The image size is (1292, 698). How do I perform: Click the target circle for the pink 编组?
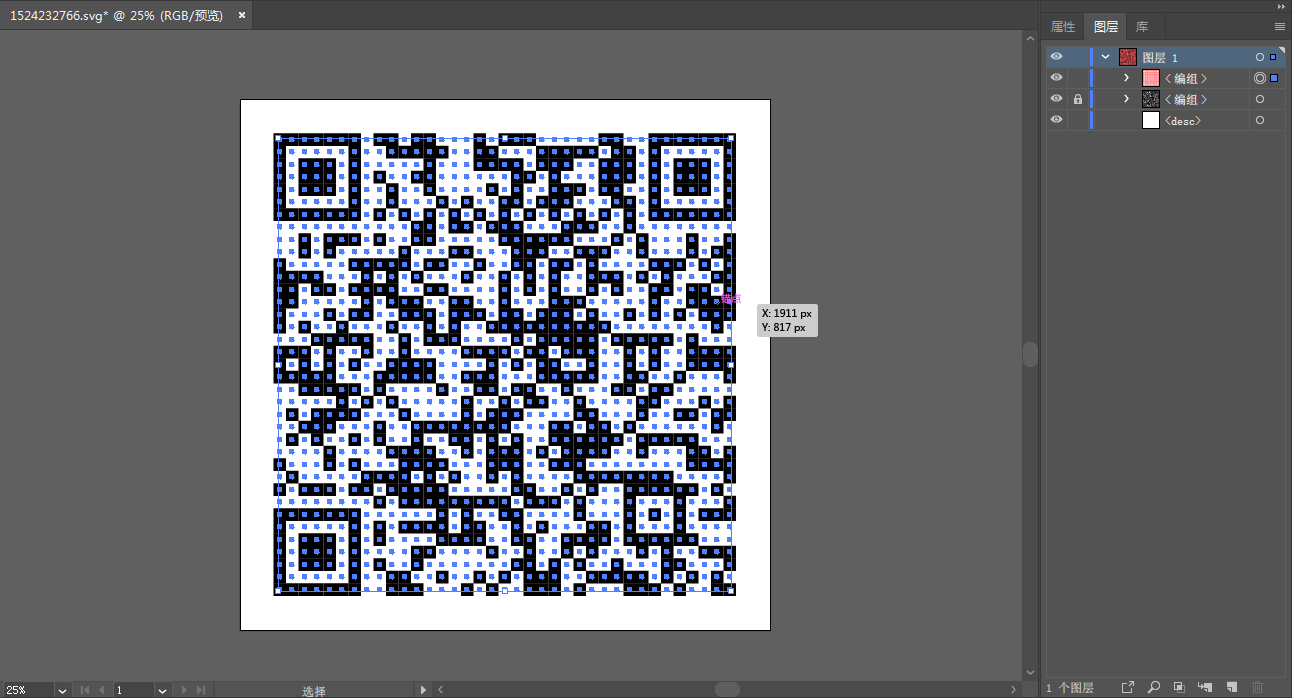click(x=1260, y=78)
